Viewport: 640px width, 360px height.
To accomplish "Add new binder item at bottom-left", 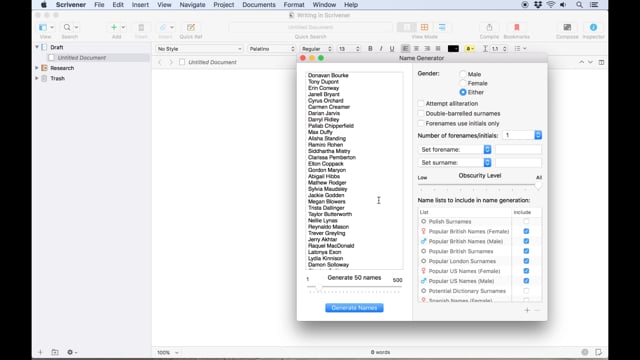I will click(40, 352).
